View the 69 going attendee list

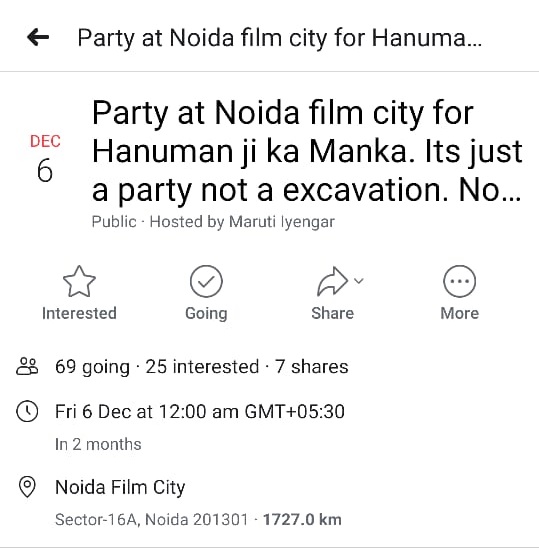click(92, 367)
